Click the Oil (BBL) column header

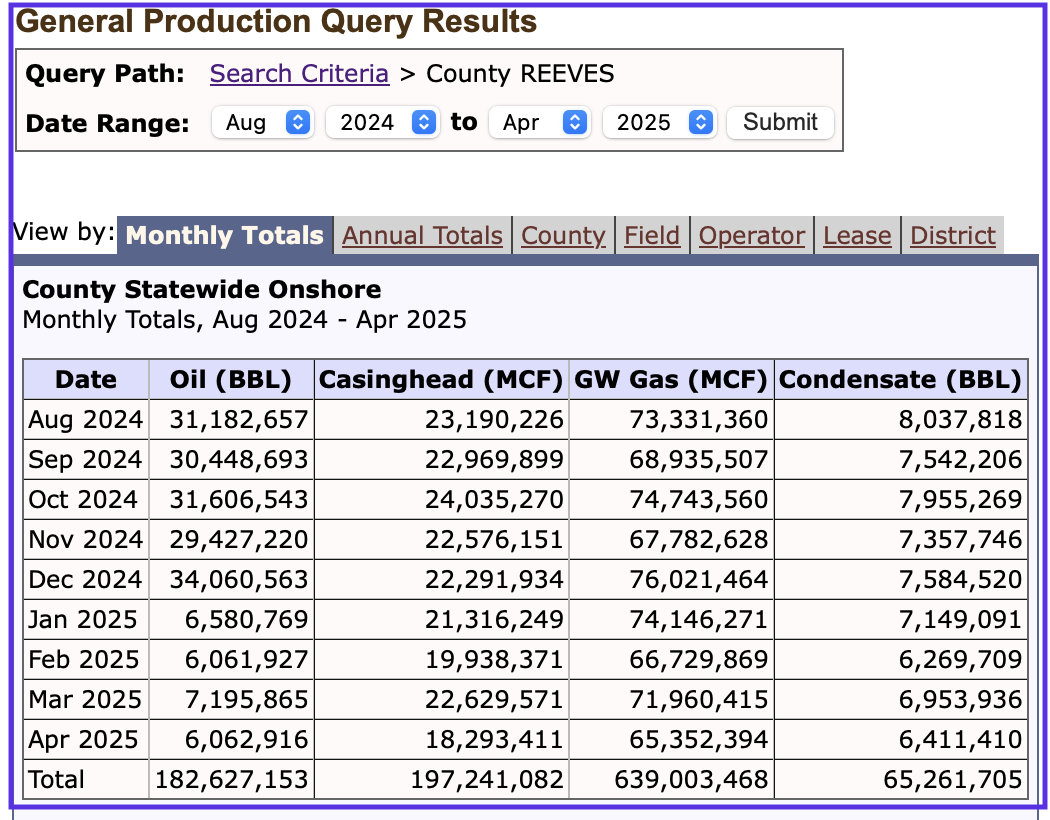(231, 380)
